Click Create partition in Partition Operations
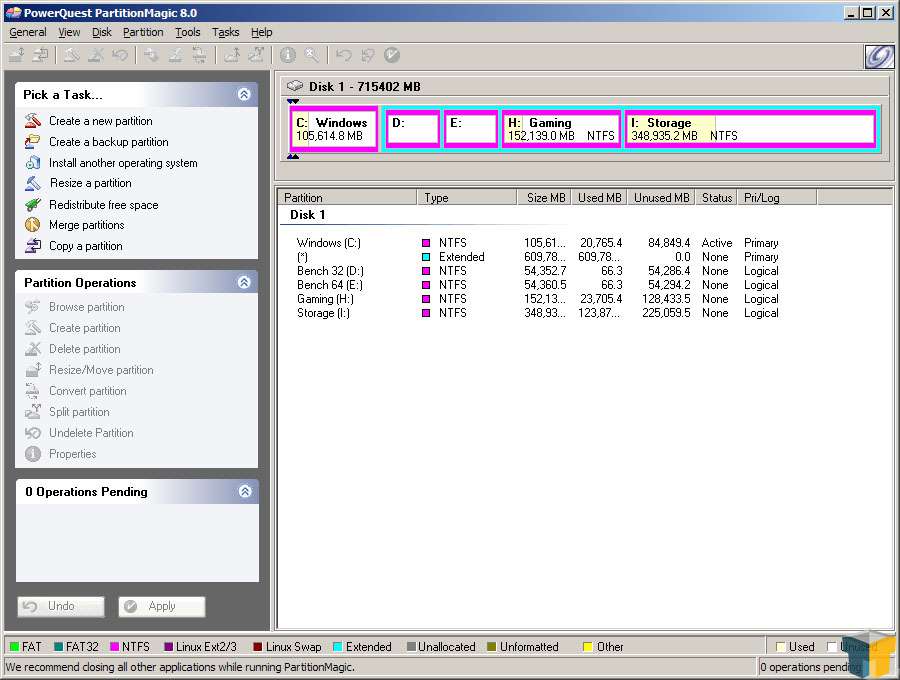This screenshot has height=680, width=900. click(85, 328)
